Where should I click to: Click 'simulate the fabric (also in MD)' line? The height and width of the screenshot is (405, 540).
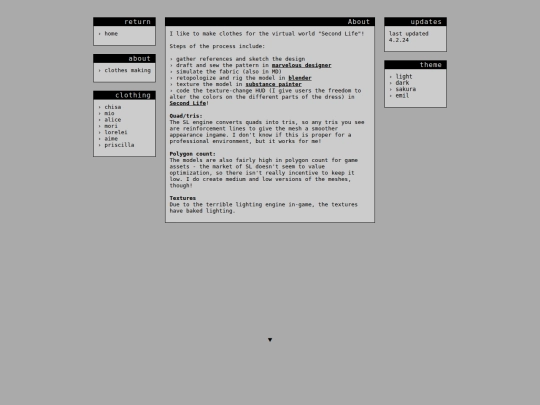(x=229, y=72)
